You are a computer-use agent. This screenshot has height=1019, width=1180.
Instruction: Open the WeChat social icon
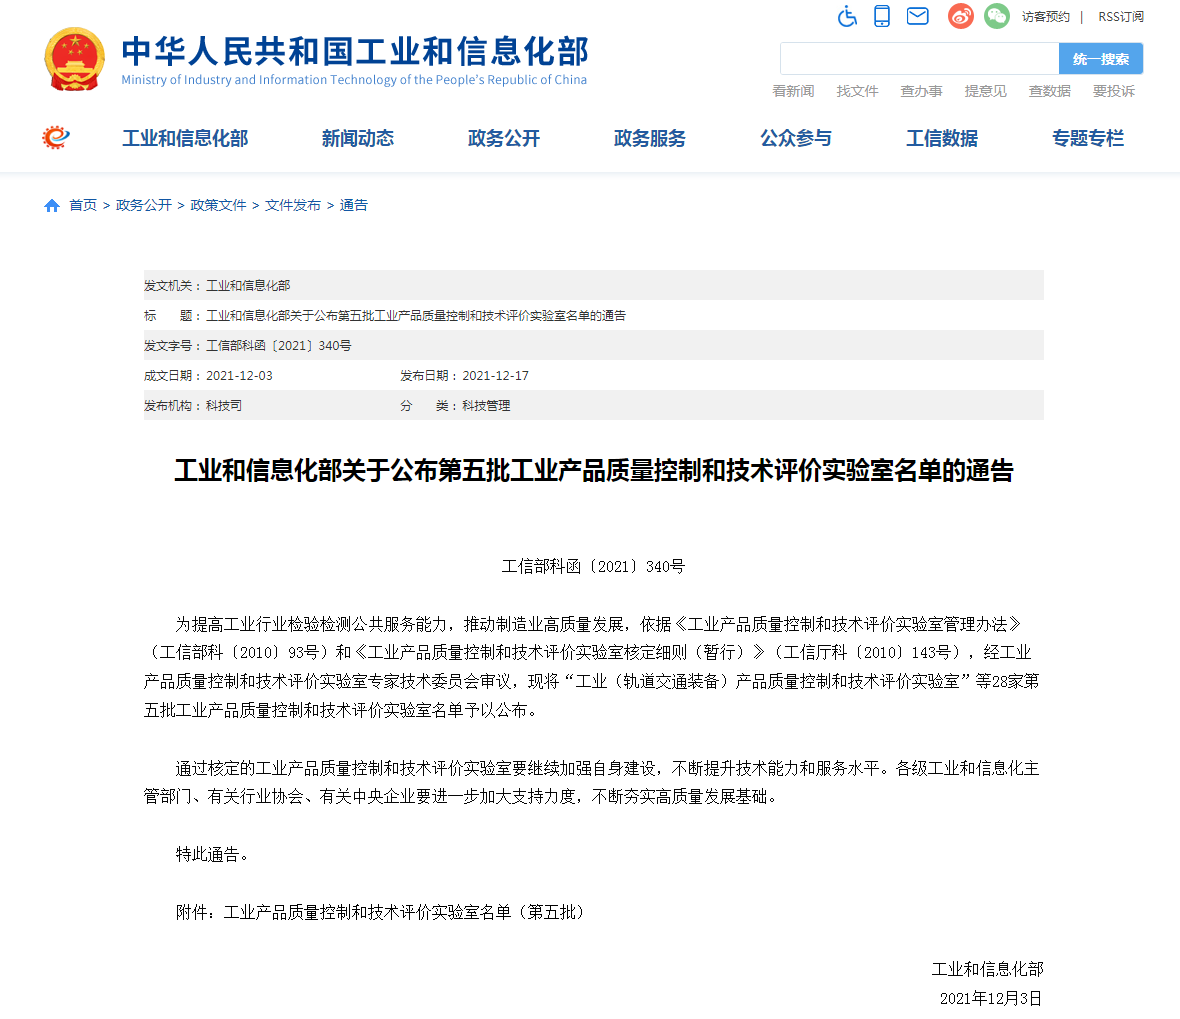(996, 16)
